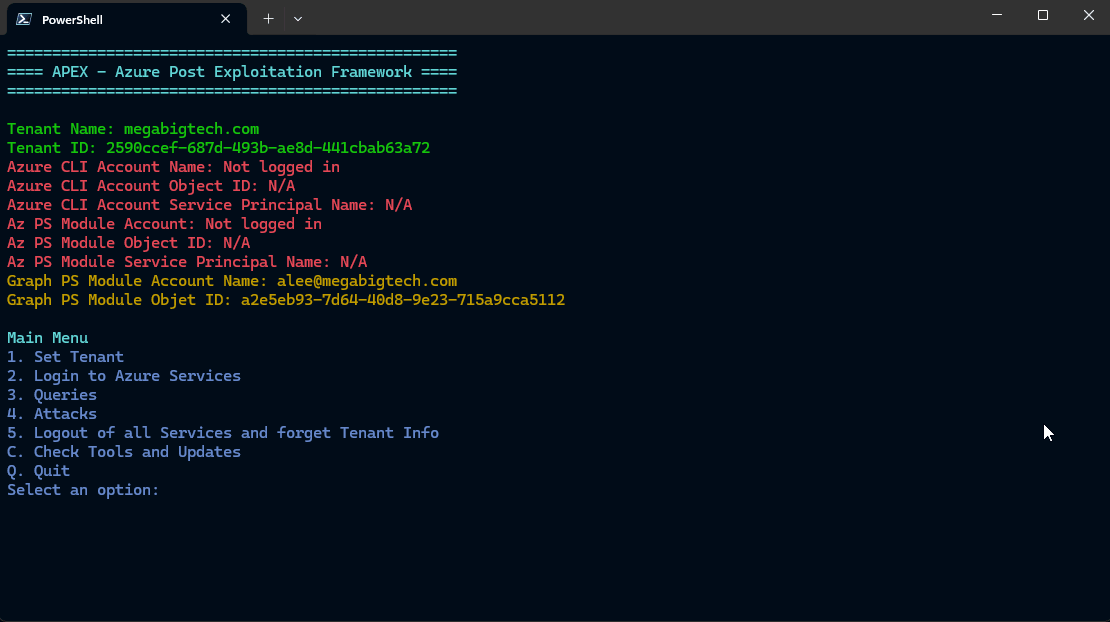
Task: Minimize the terminal window
Action: 997,15
